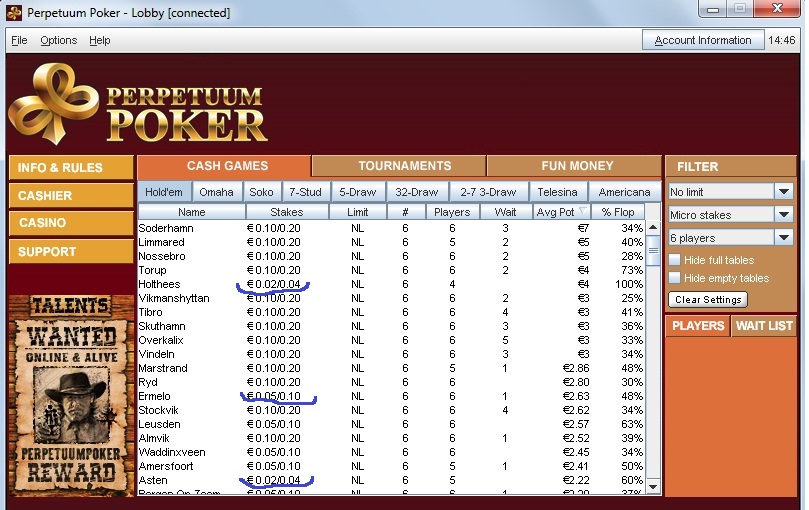Sort tables by Wait column header

[506, 212]
